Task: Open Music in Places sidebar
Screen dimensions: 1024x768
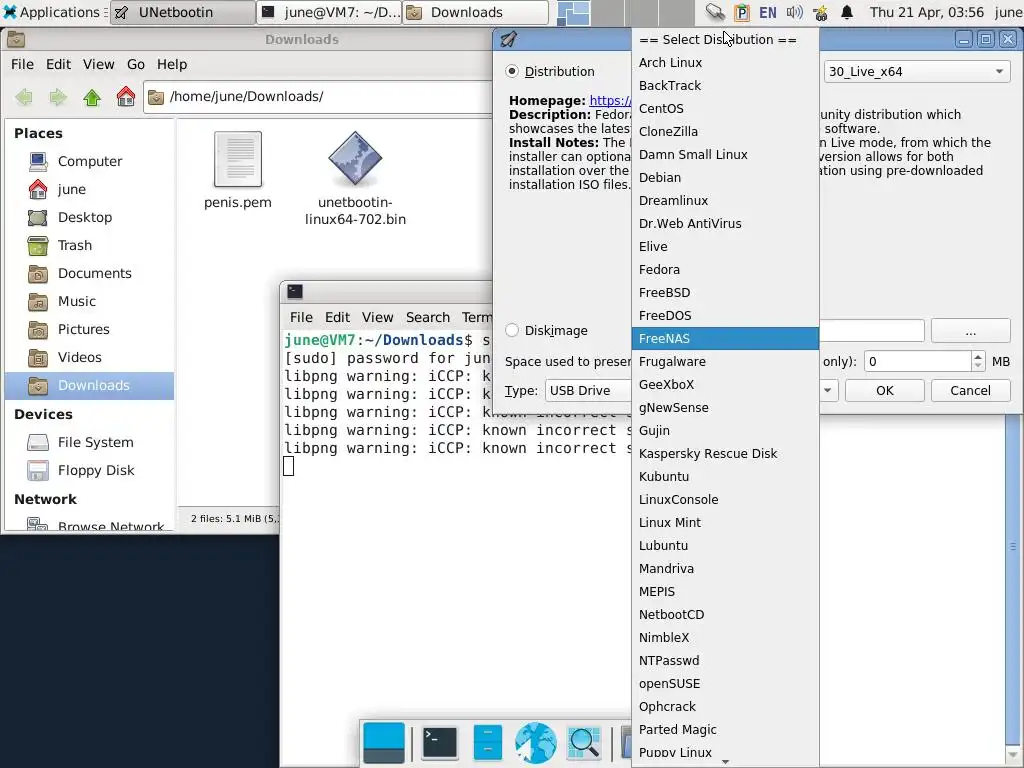Action: [x=89, y=302]
